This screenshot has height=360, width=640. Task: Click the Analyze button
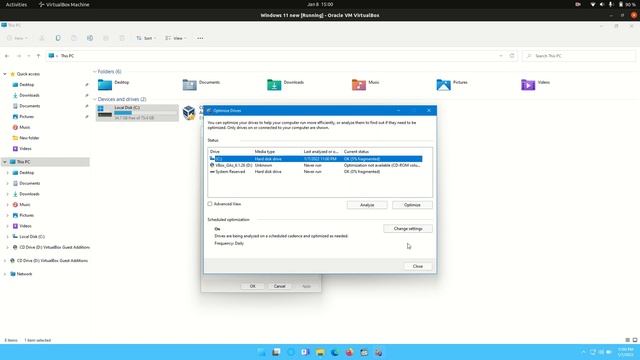tap(367, 205)
